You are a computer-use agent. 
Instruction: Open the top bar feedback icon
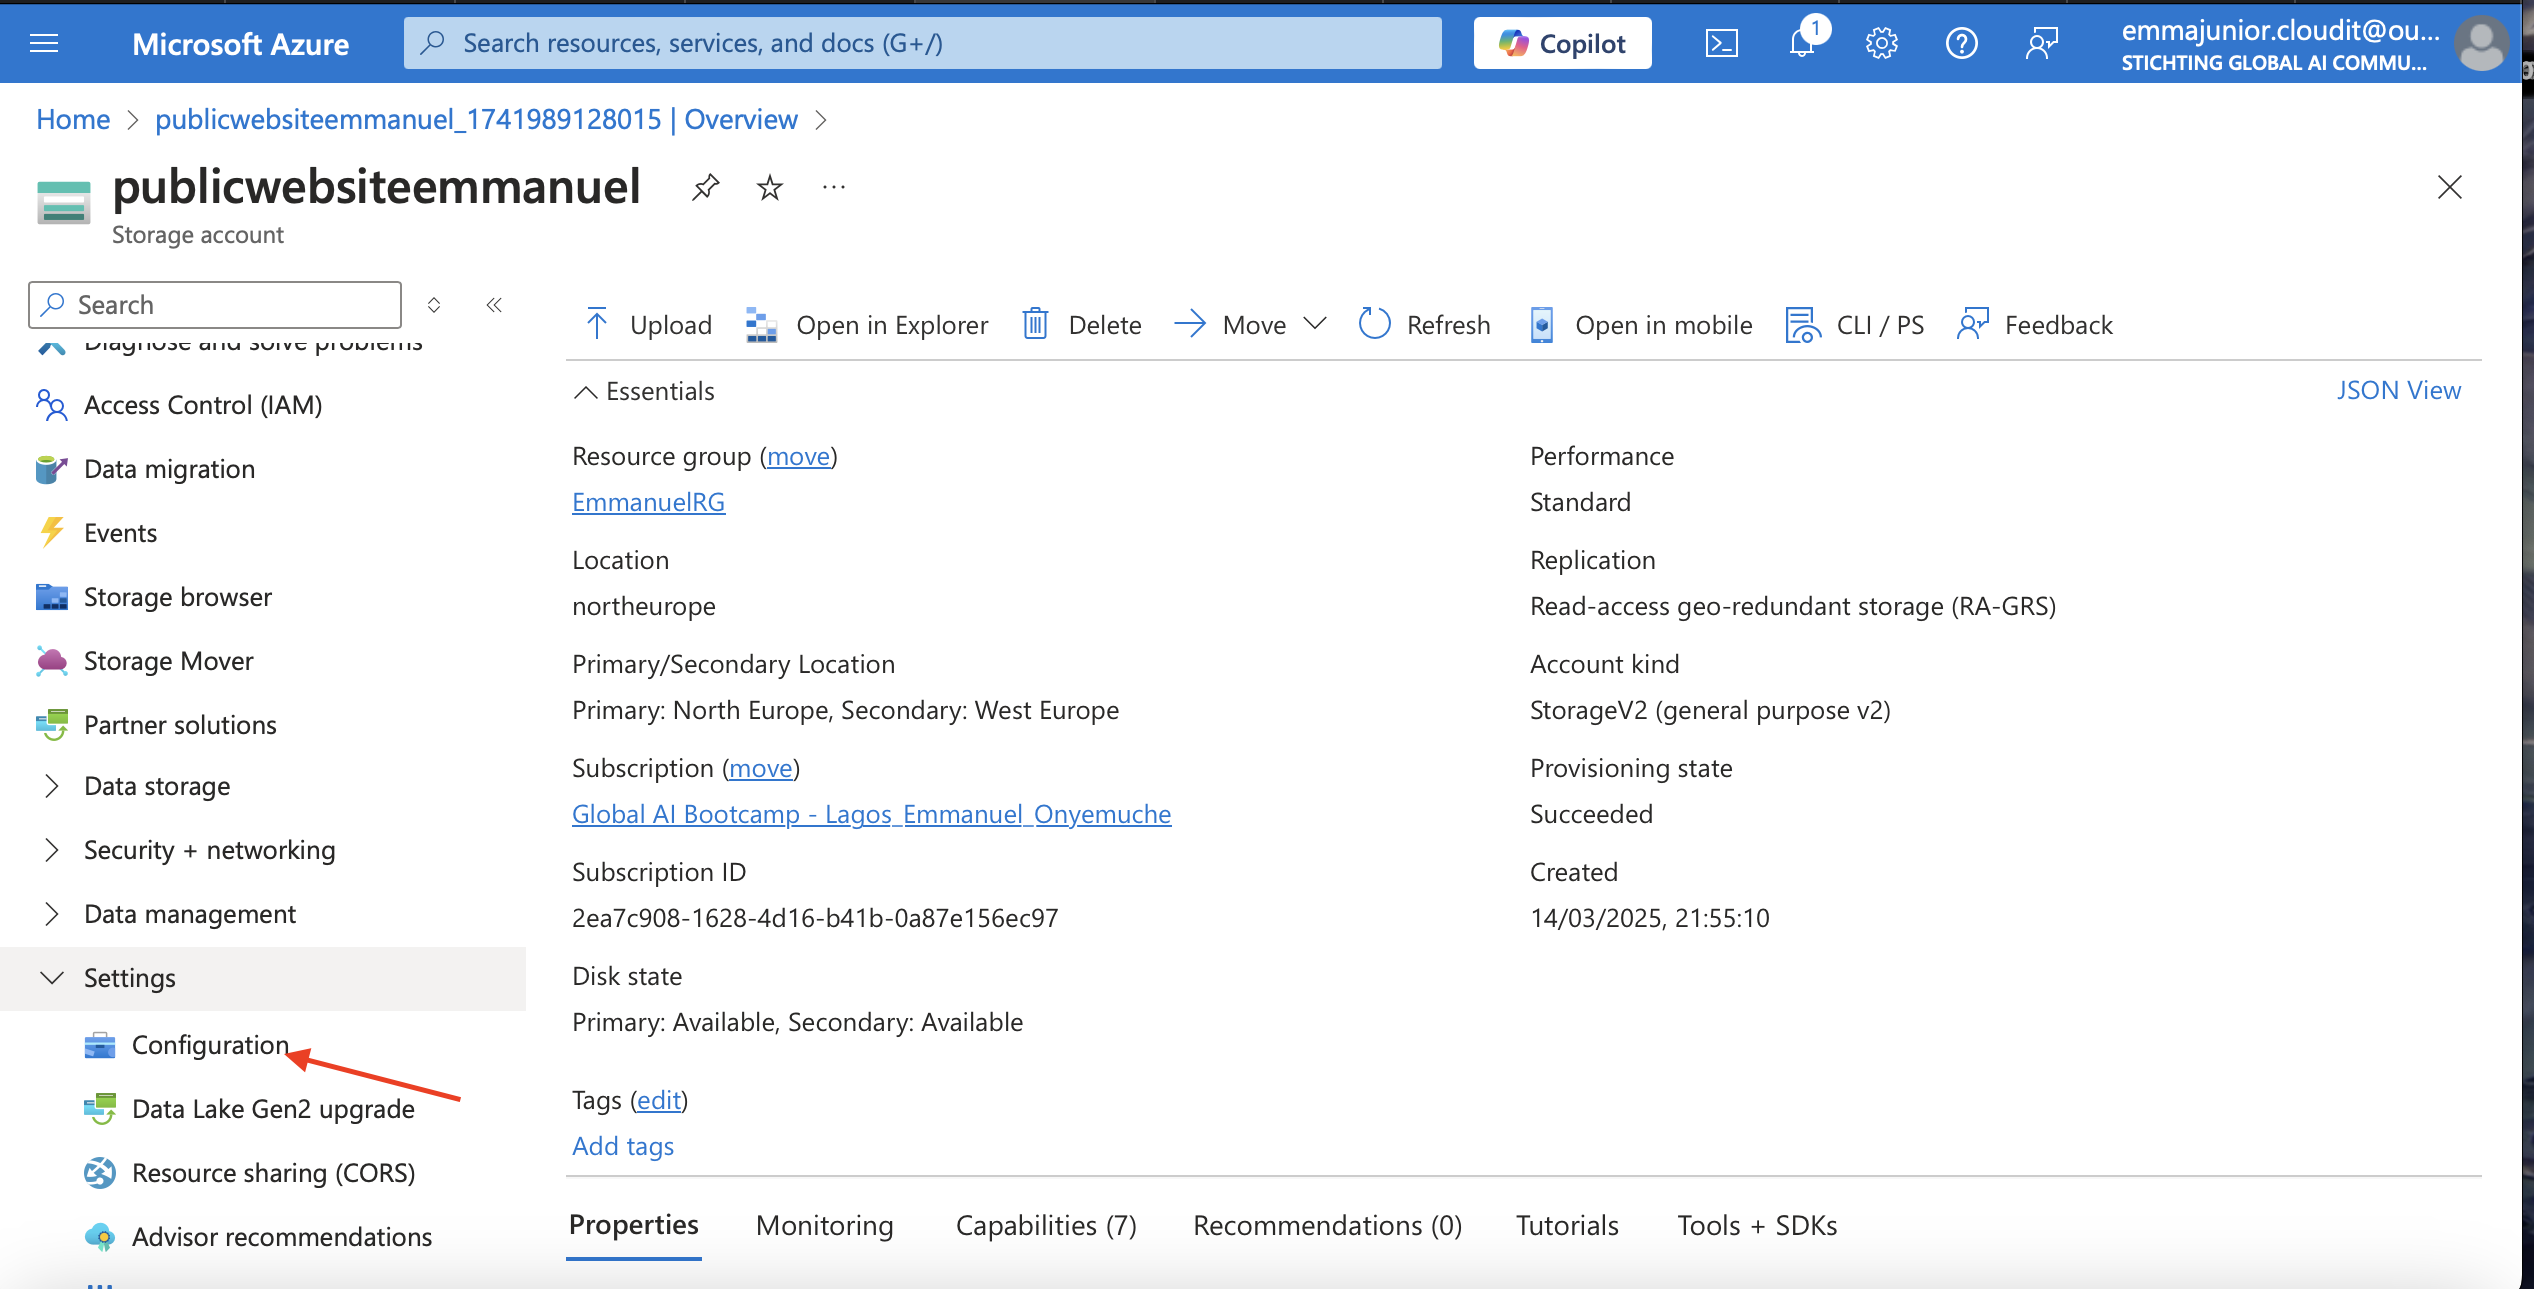coord(2042,43)
